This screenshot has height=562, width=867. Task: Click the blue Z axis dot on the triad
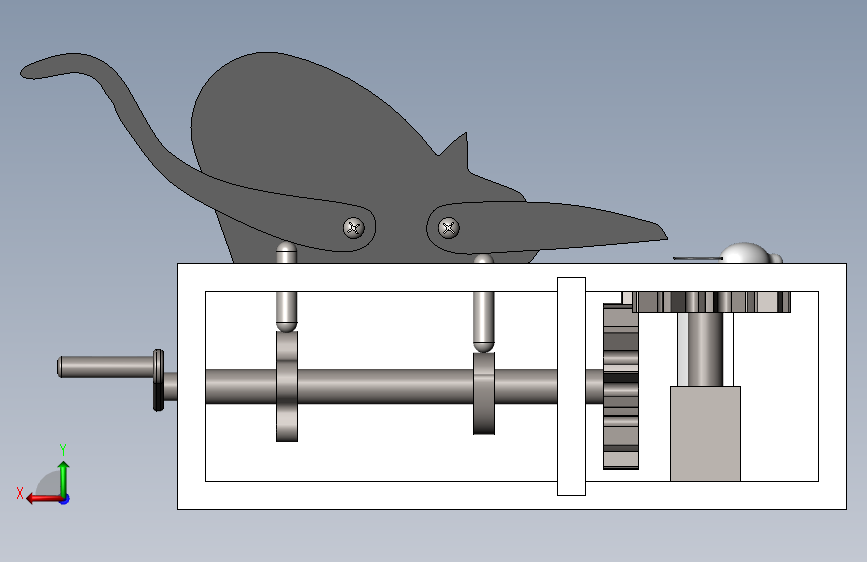(65, 499)
